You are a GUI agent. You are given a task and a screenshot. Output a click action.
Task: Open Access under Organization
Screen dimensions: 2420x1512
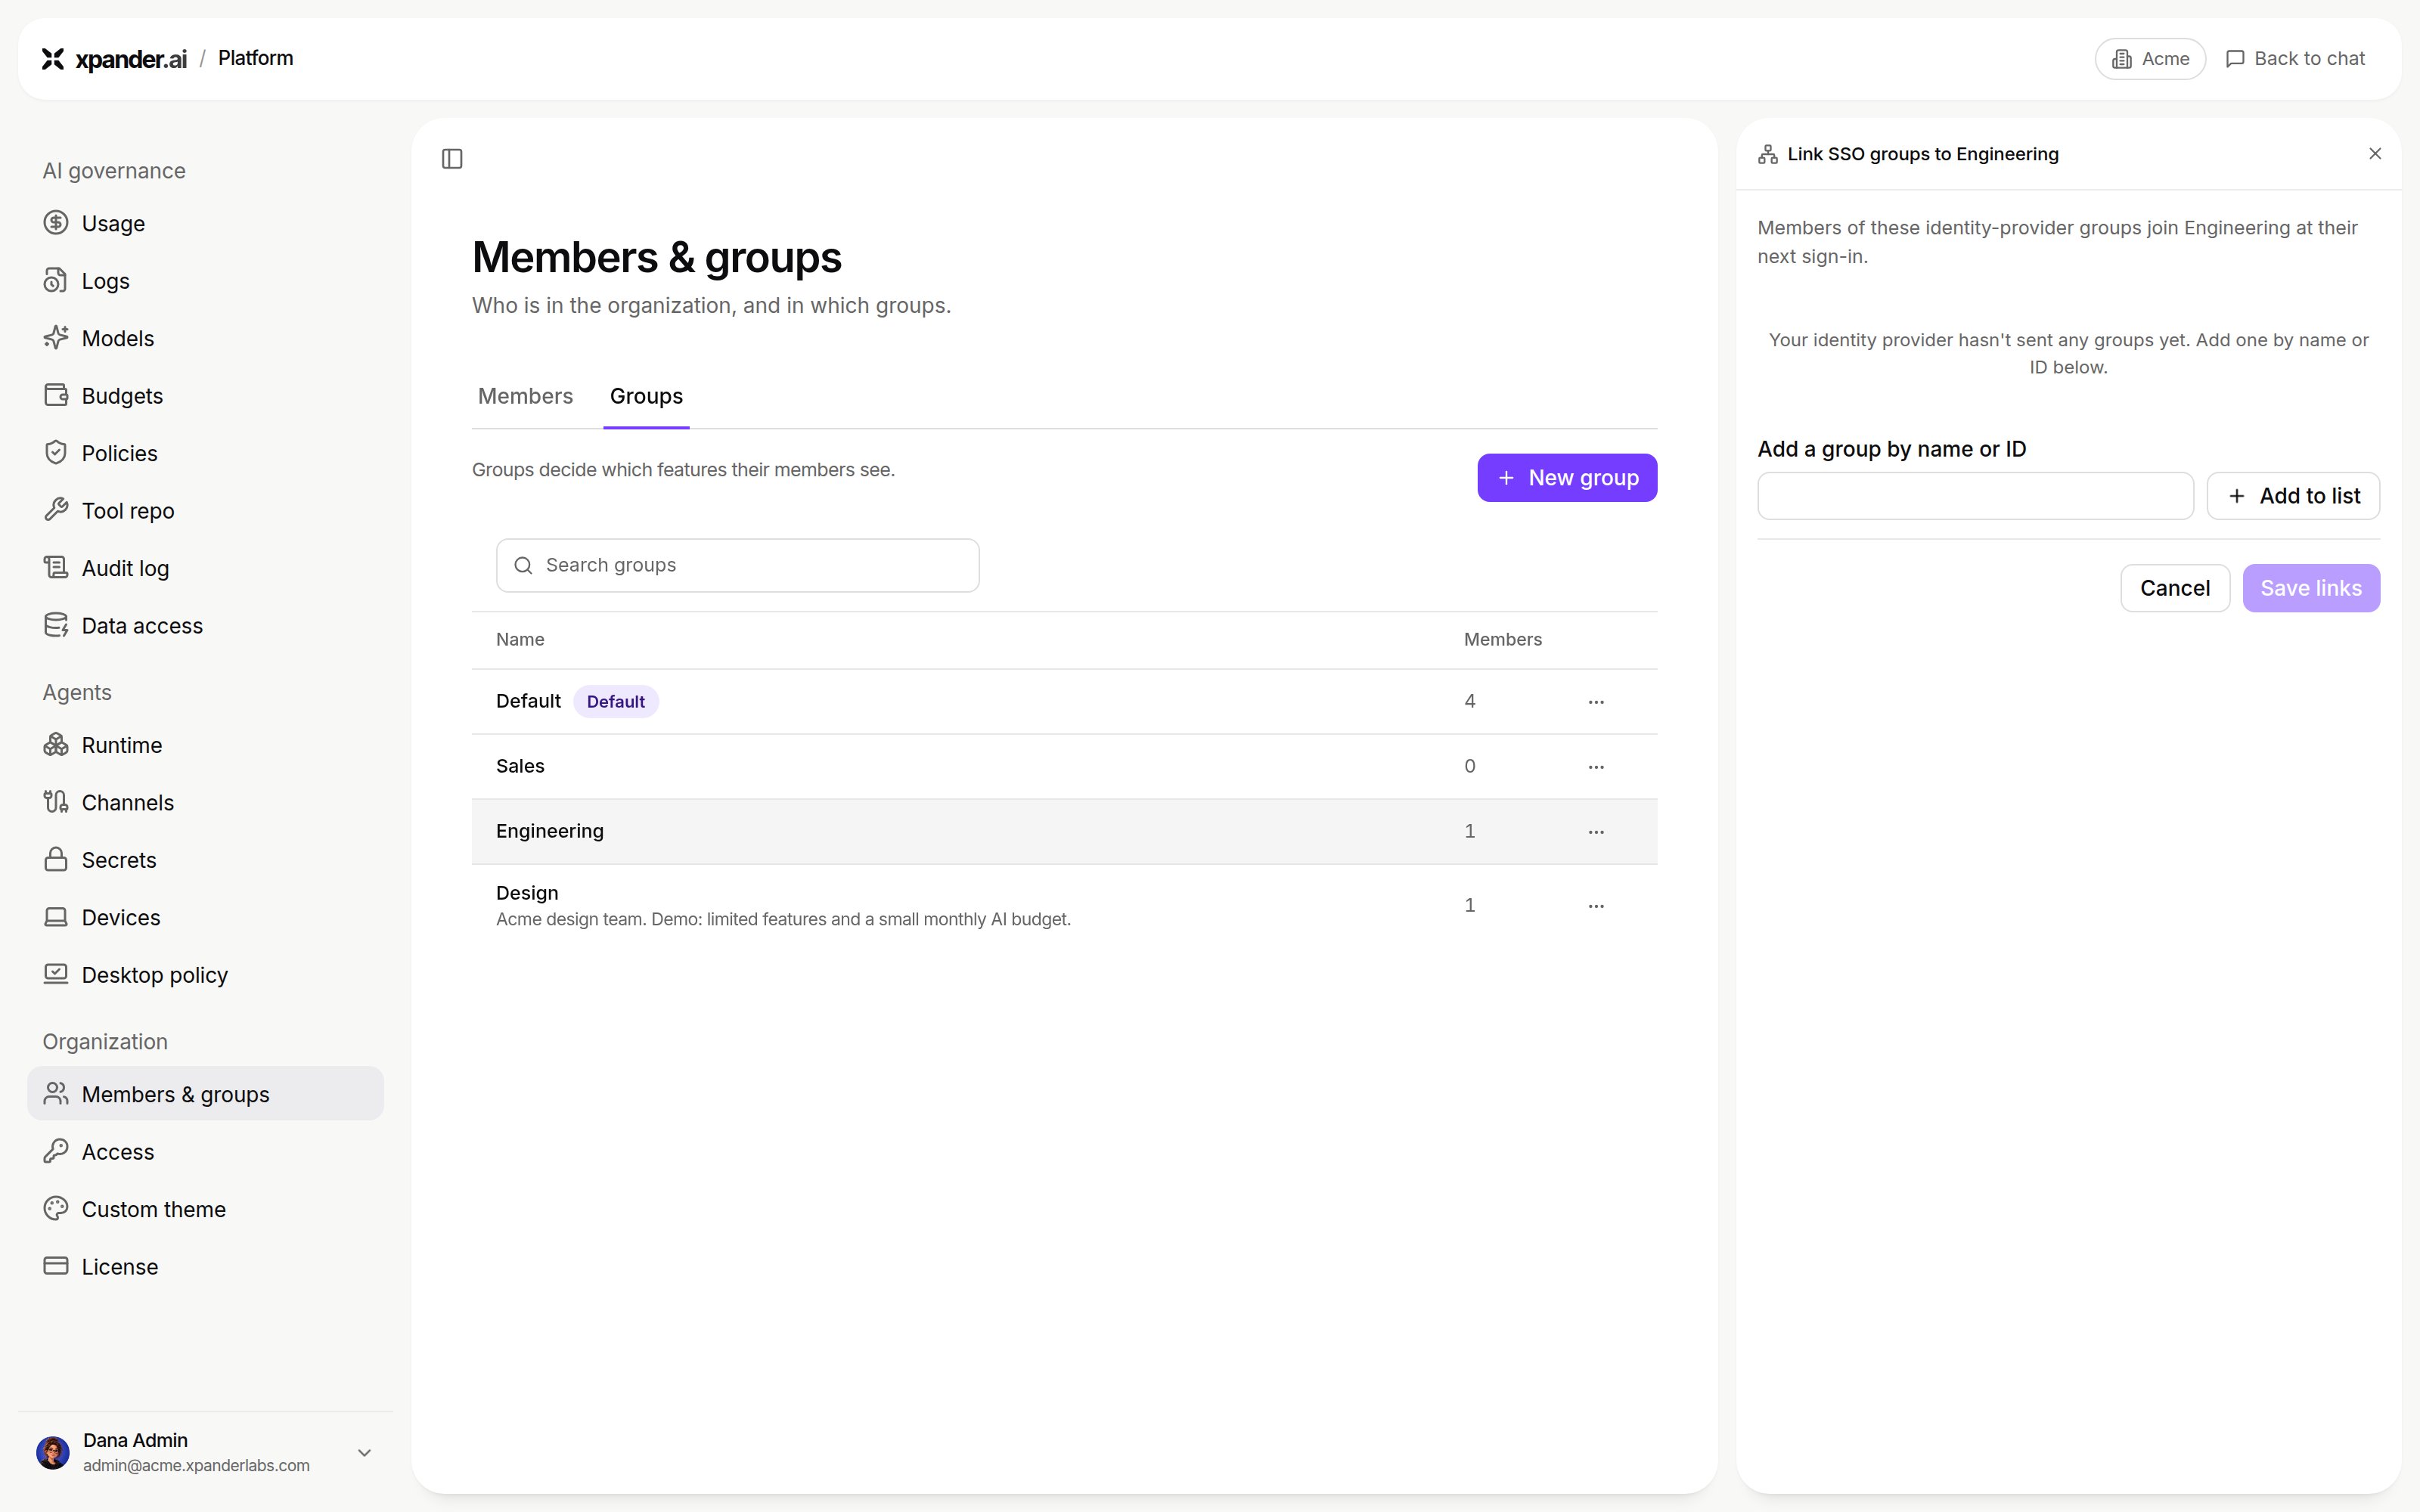pos(205,1152)
